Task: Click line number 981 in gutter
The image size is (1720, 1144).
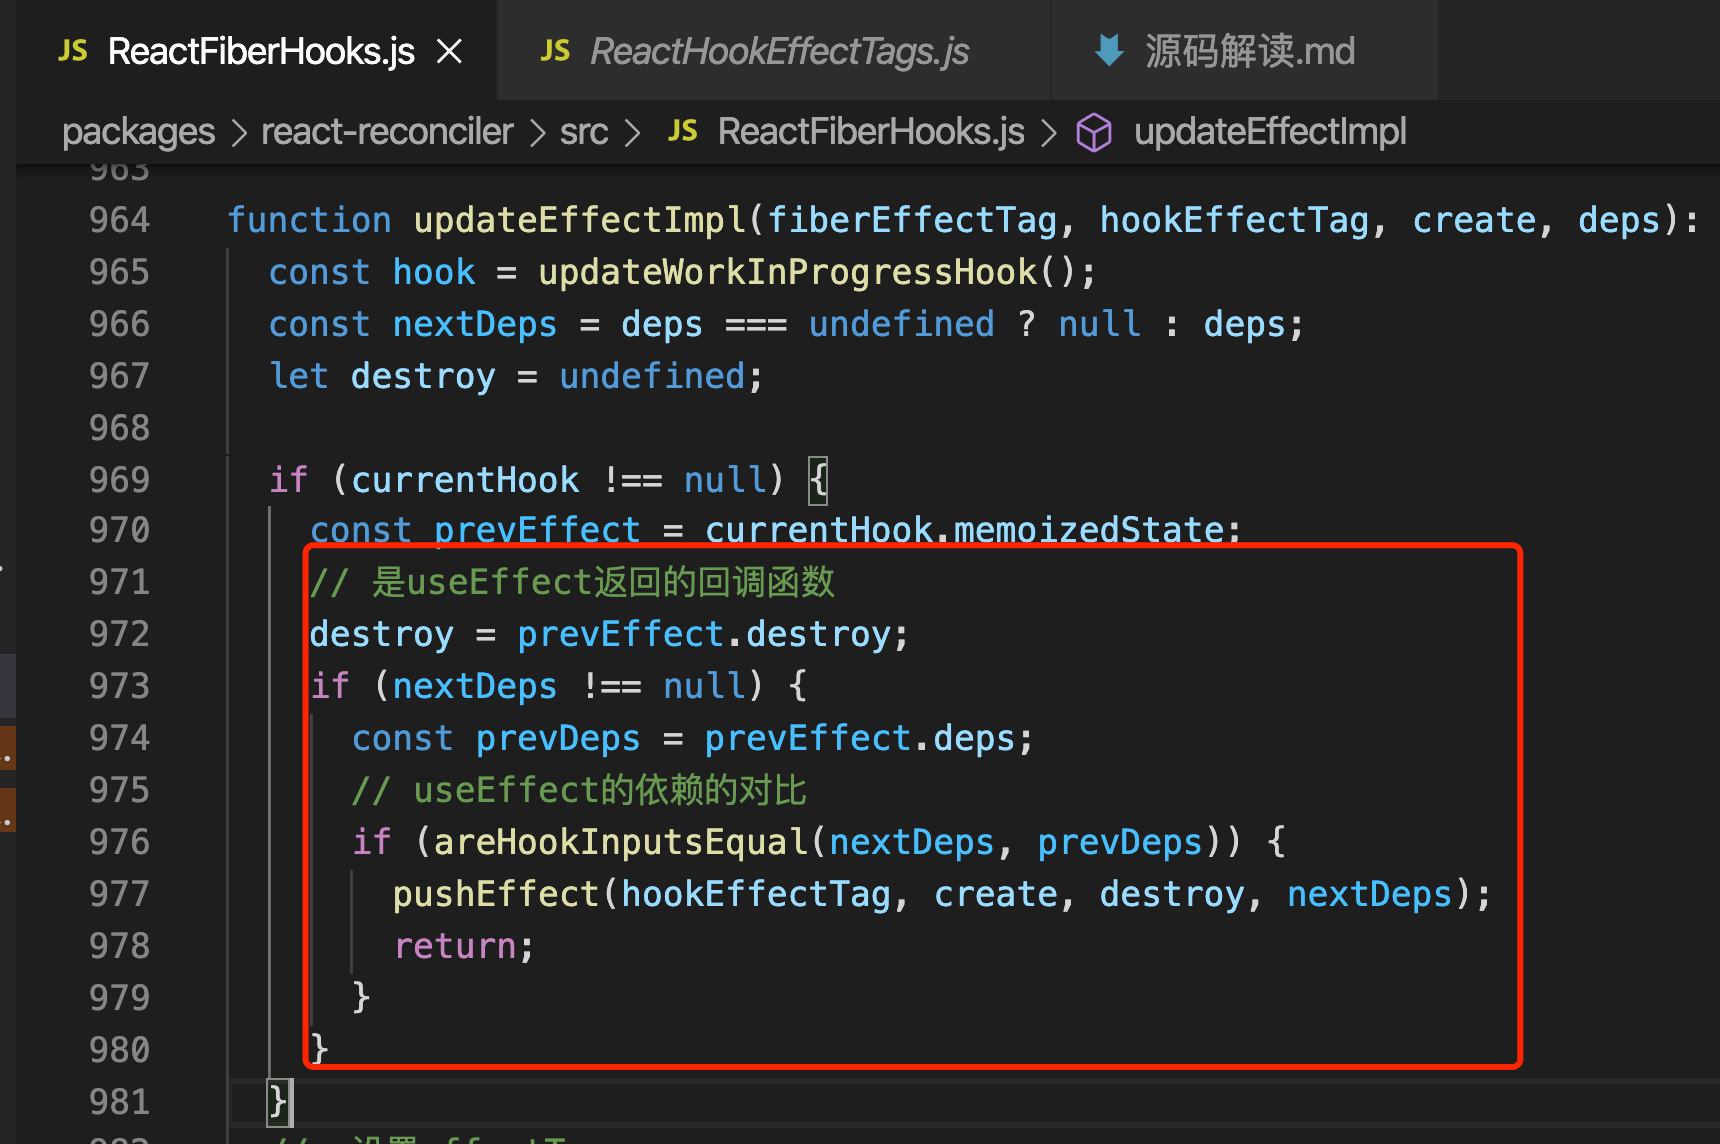Action: 120,1102
